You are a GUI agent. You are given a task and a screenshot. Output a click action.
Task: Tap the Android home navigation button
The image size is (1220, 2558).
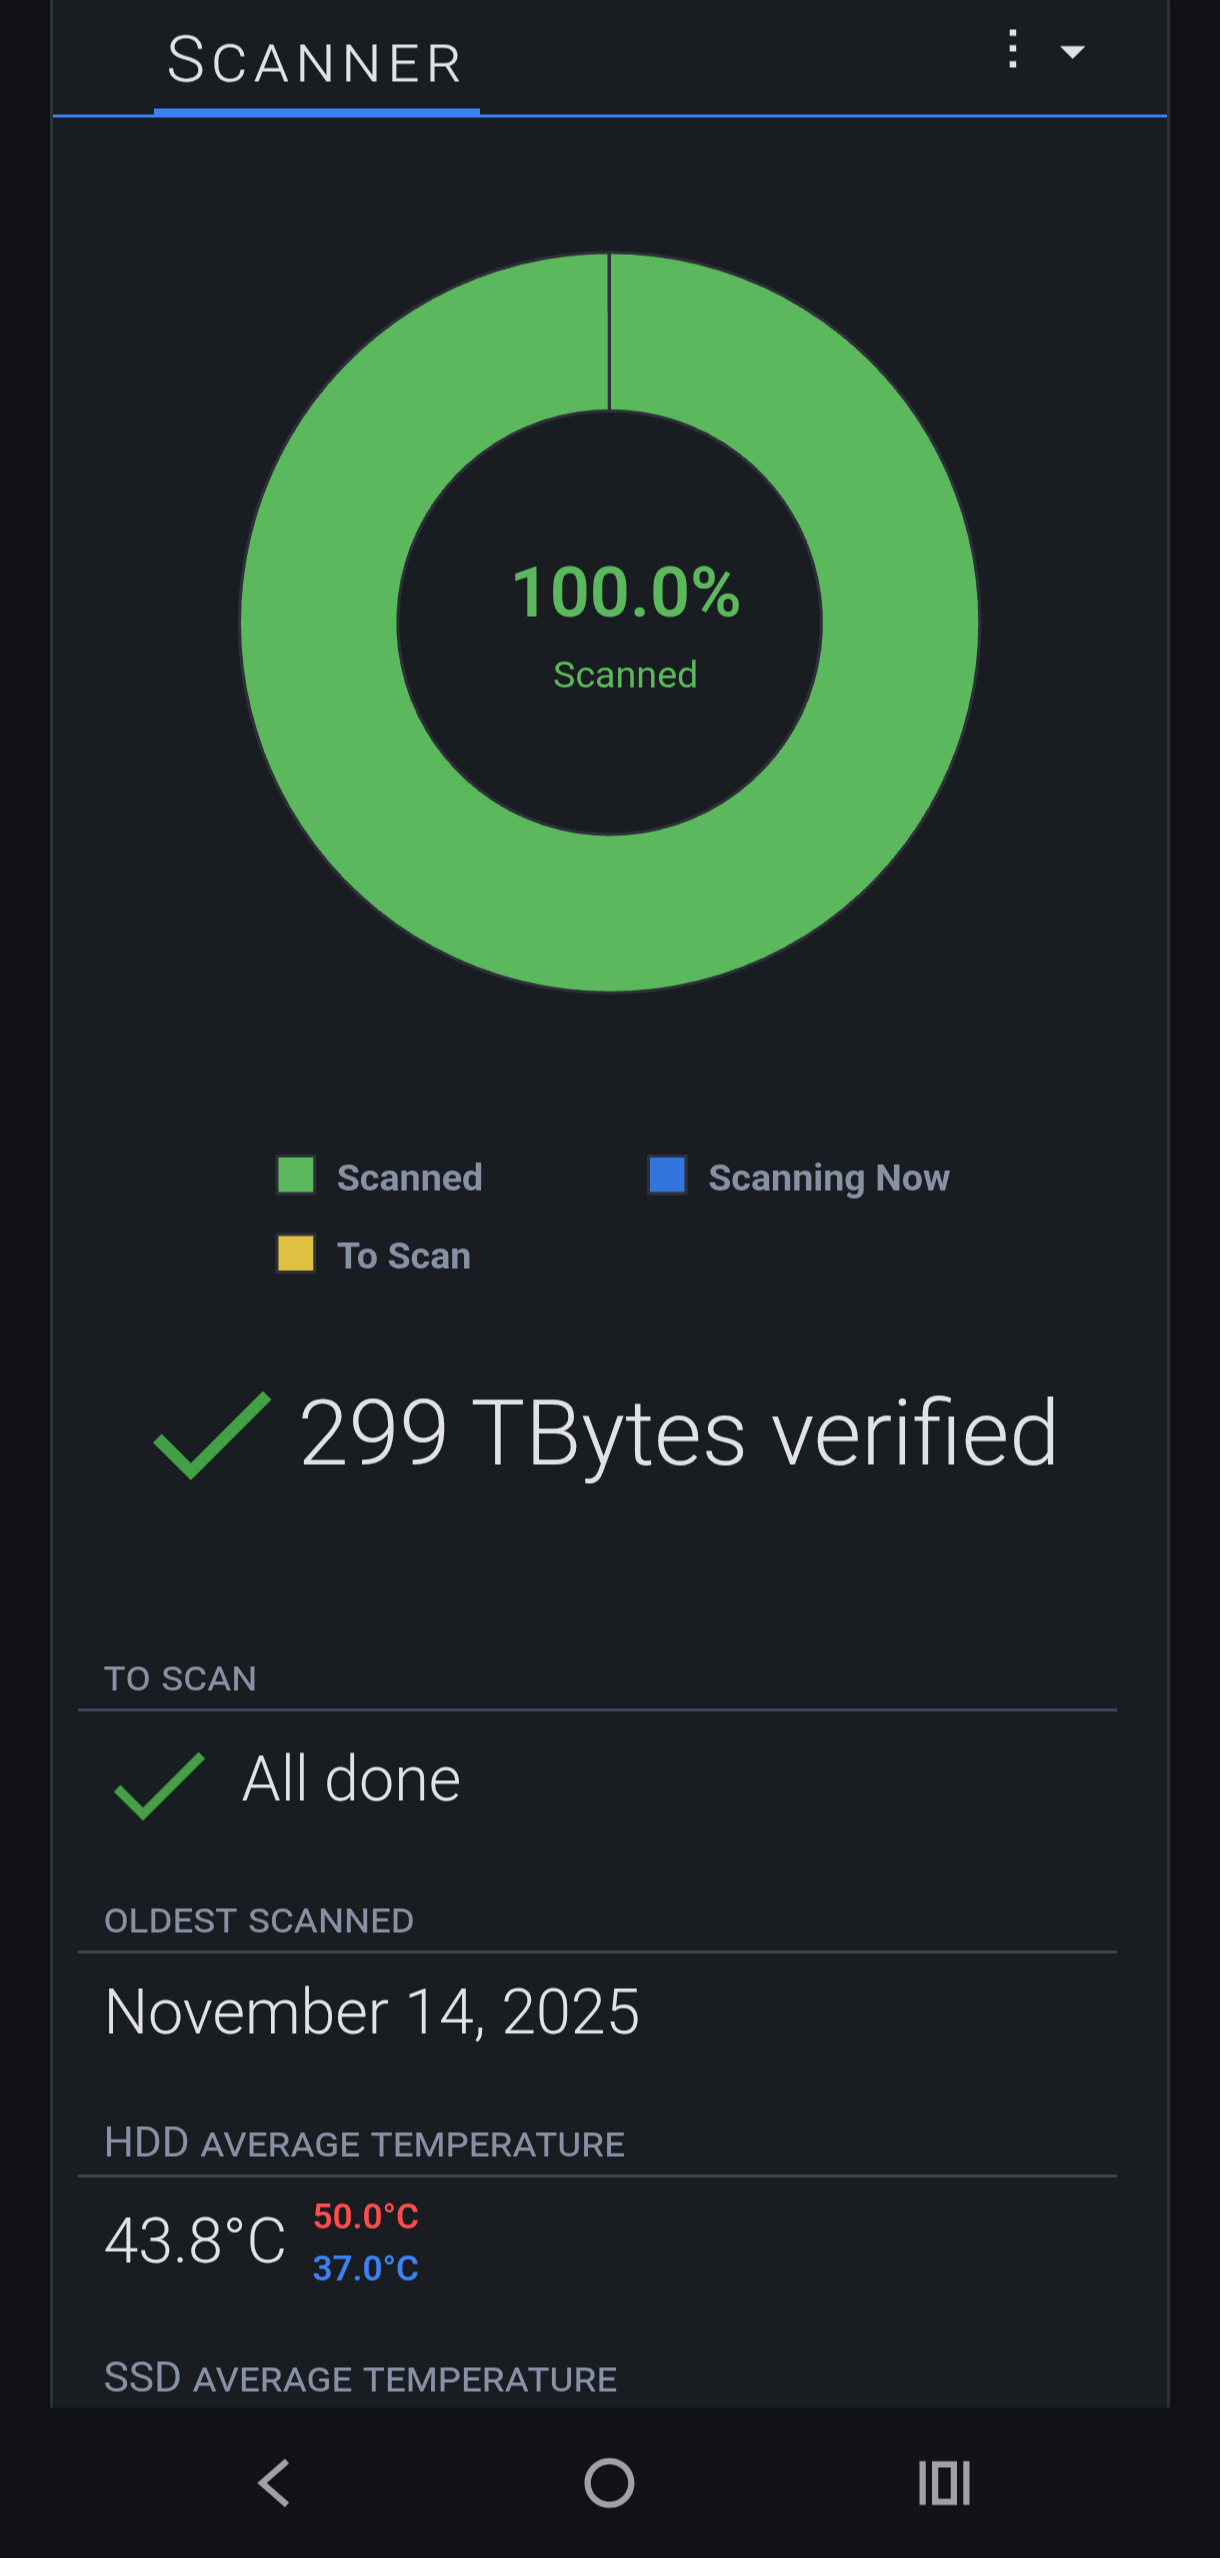[x=609, y=2483]
